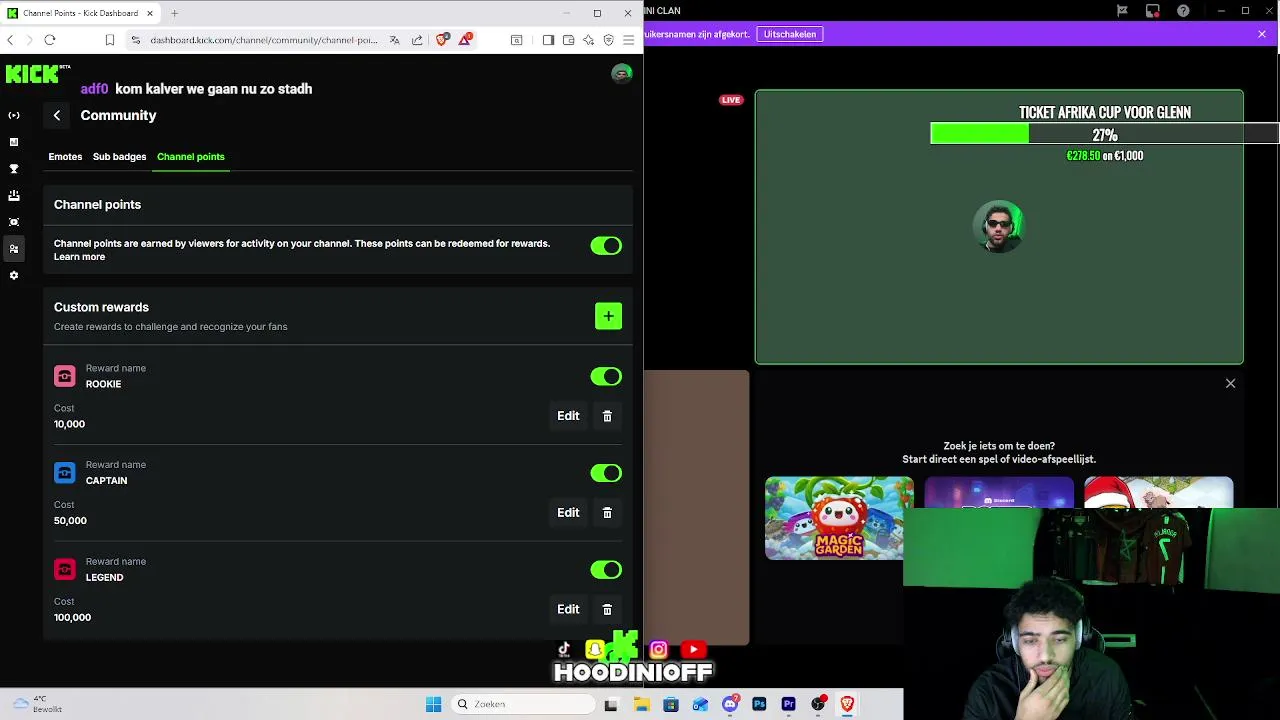1280x720 pixels.
Task: Edit the ROOKIE reward
Action: click(x=568, y=416)
